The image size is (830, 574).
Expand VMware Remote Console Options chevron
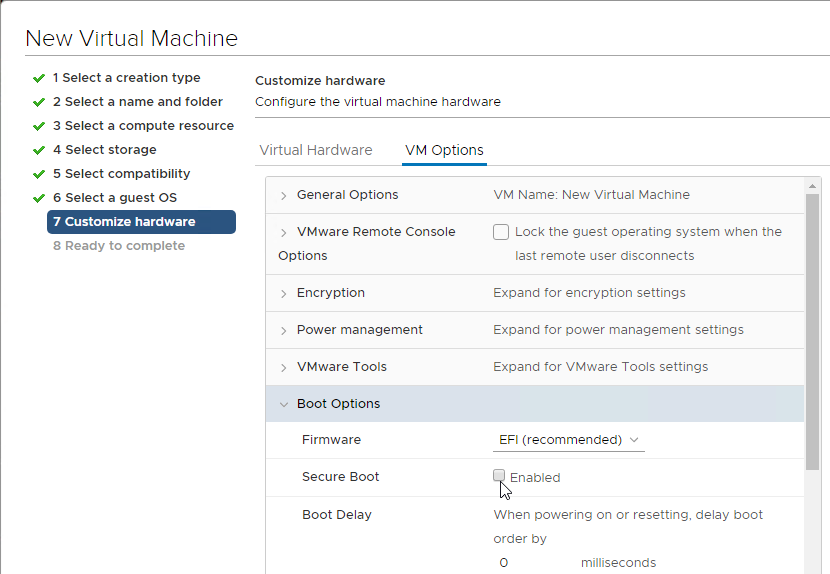[284, 232]
